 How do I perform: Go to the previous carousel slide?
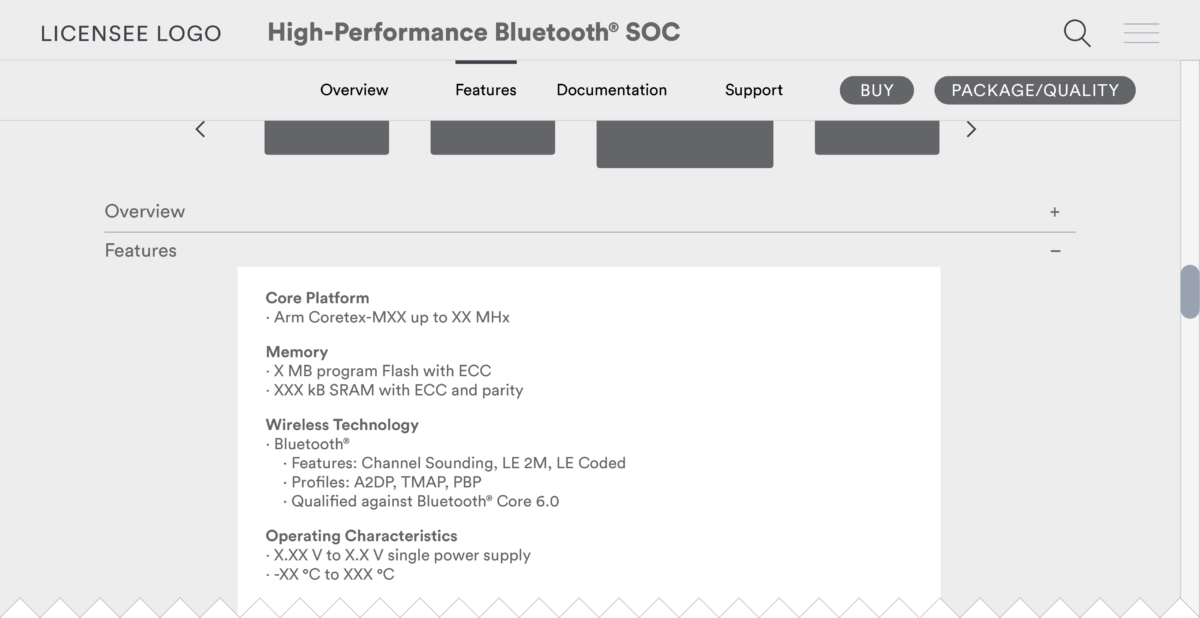click(200, 129)
